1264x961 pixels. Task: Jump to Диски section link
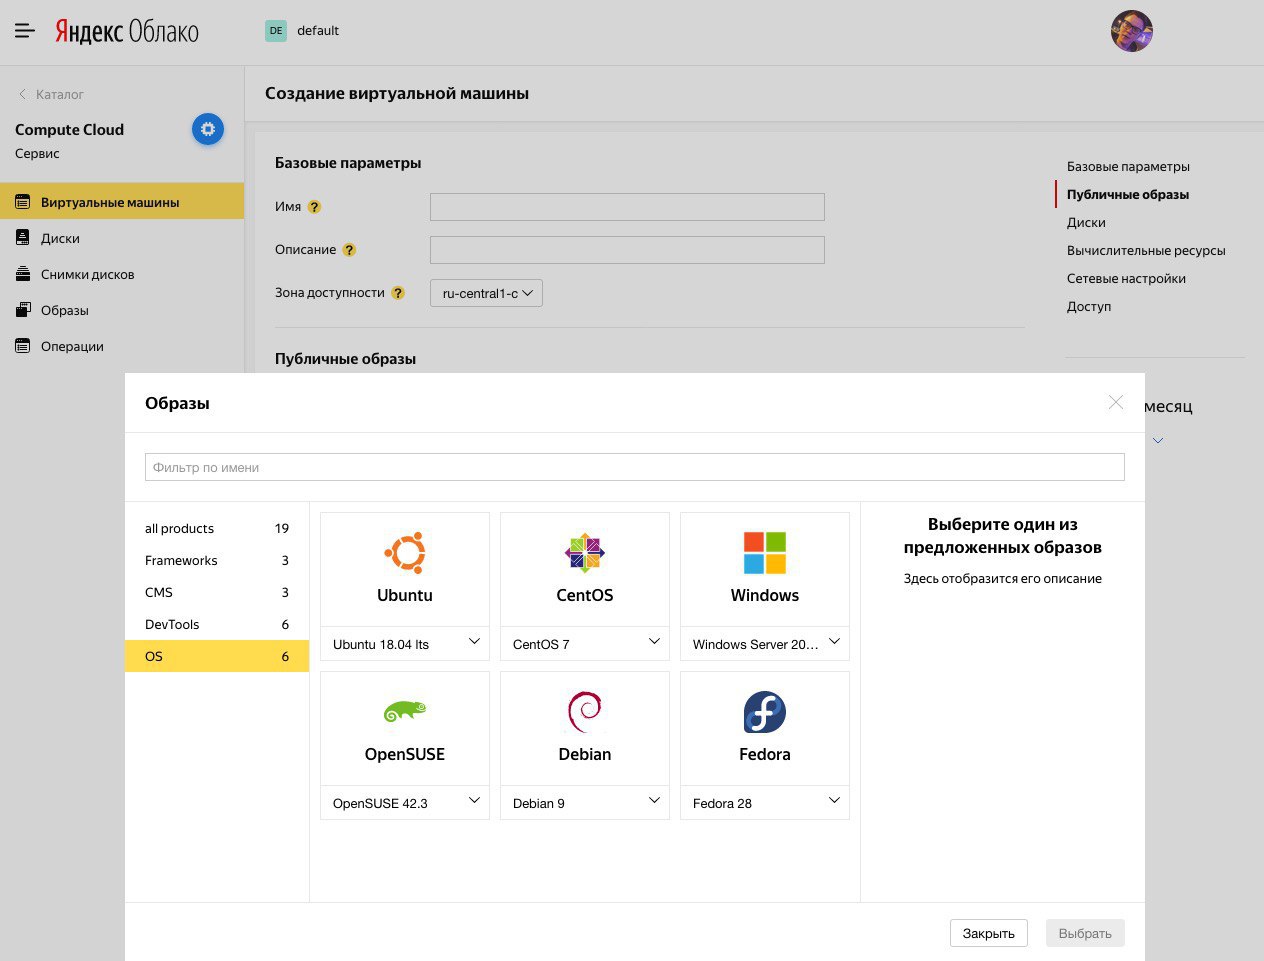[1086, 222]
